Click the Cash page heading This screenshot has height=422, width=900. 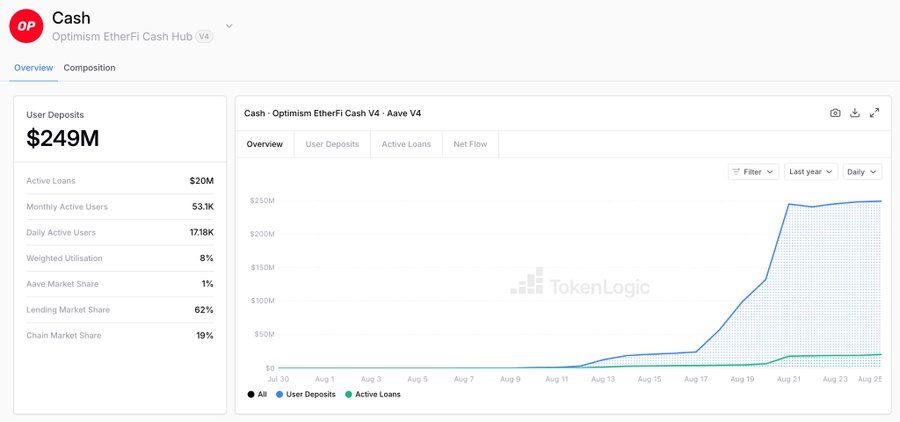coord(71,18)
